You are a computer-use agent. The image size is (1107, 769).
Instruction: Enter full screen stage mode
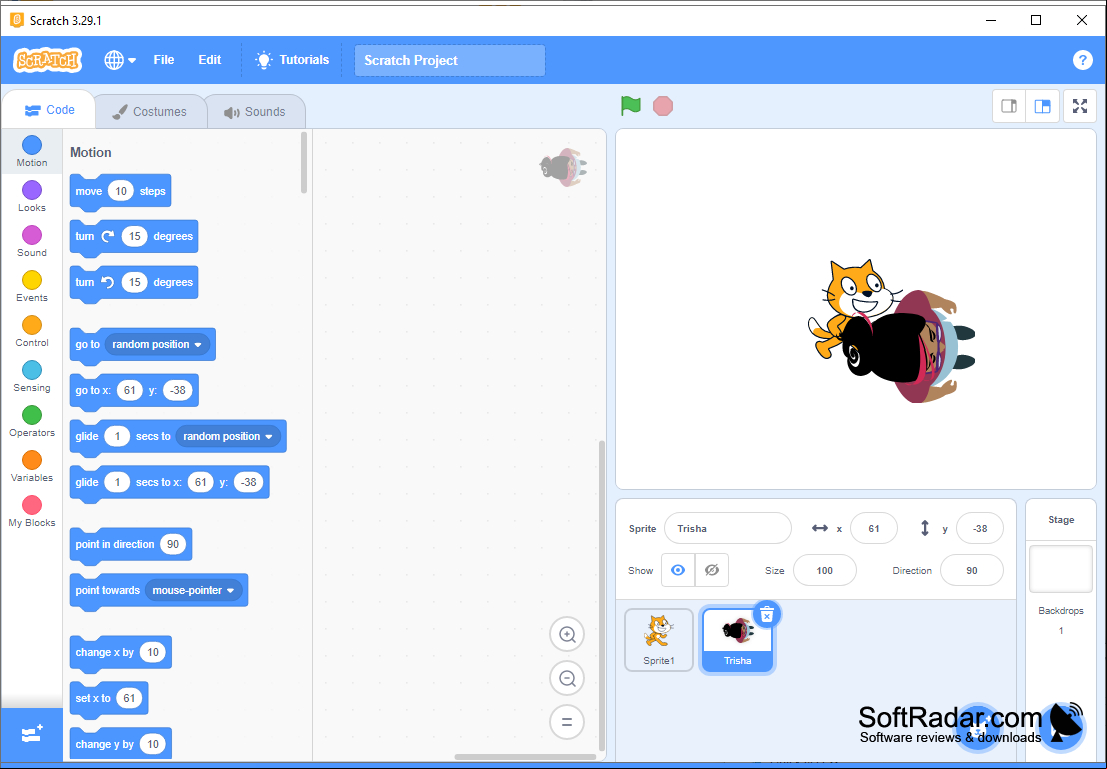[x=1079, y=106]
